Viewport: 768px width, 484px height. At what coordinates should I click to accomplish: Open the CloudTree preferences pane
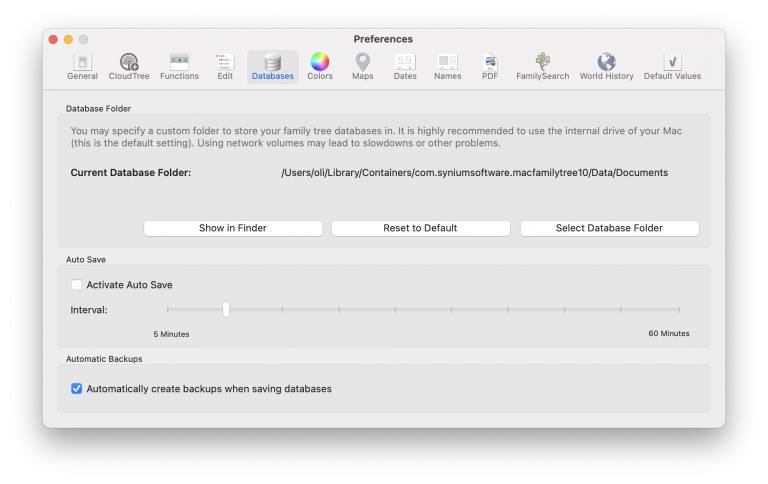[129, 67]
